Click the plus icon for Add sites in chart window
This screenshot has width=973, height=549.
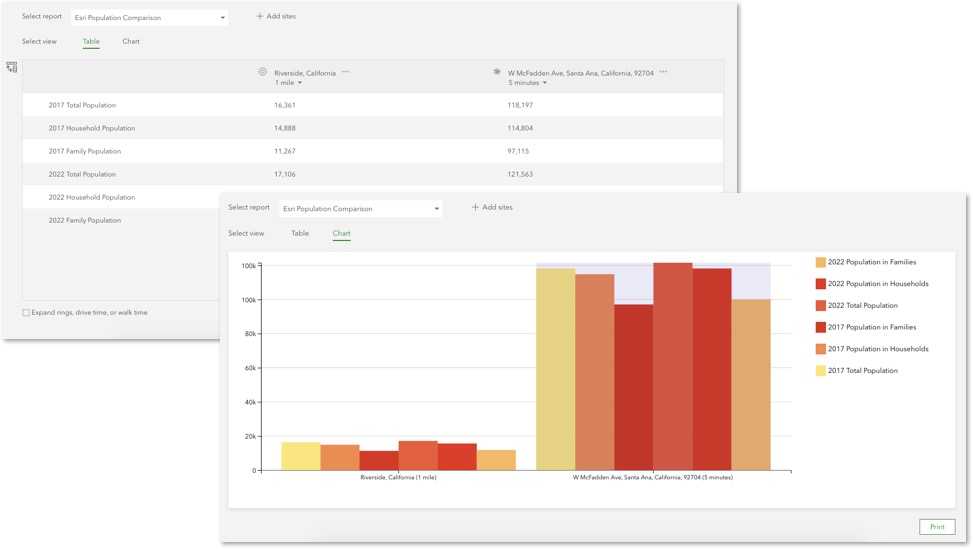(475, 207)
